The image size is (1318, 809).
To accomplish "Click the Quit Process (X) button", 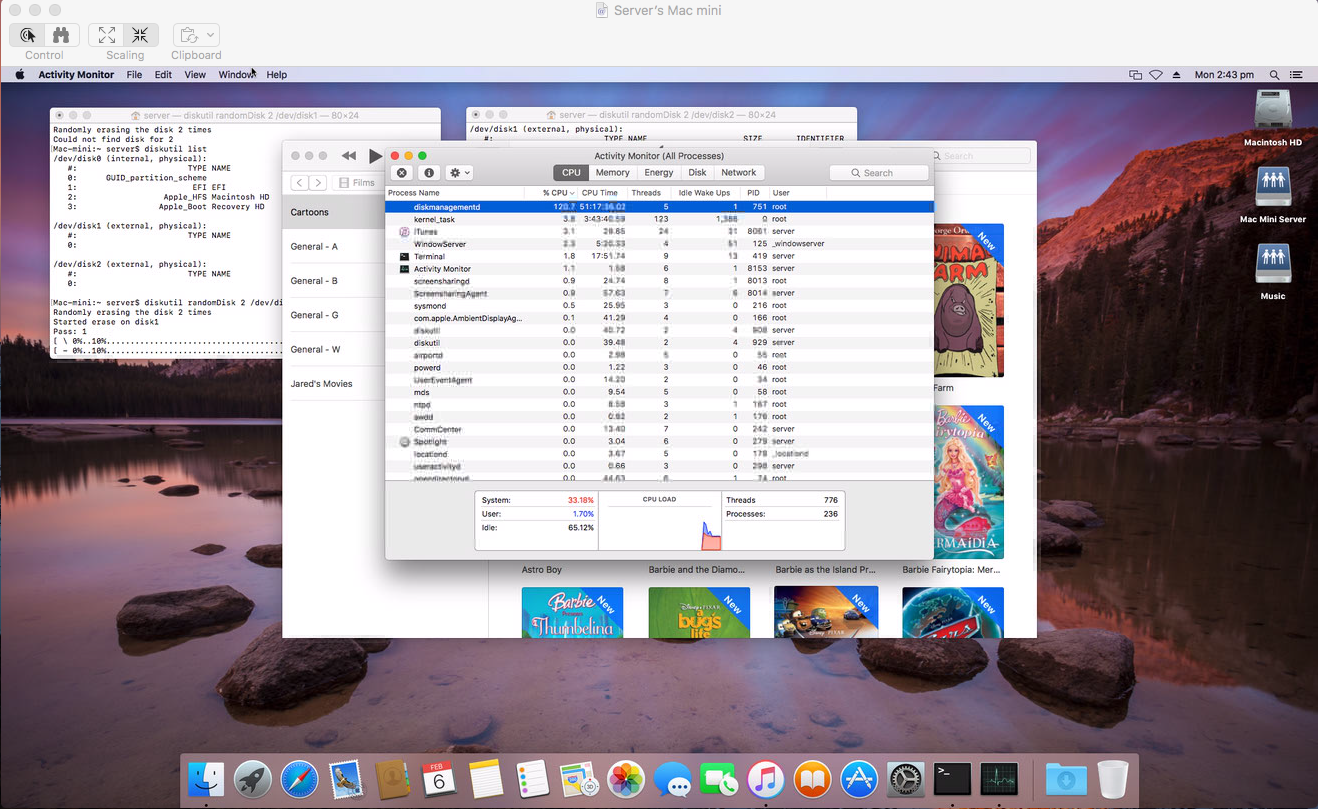I will [402, 173].
